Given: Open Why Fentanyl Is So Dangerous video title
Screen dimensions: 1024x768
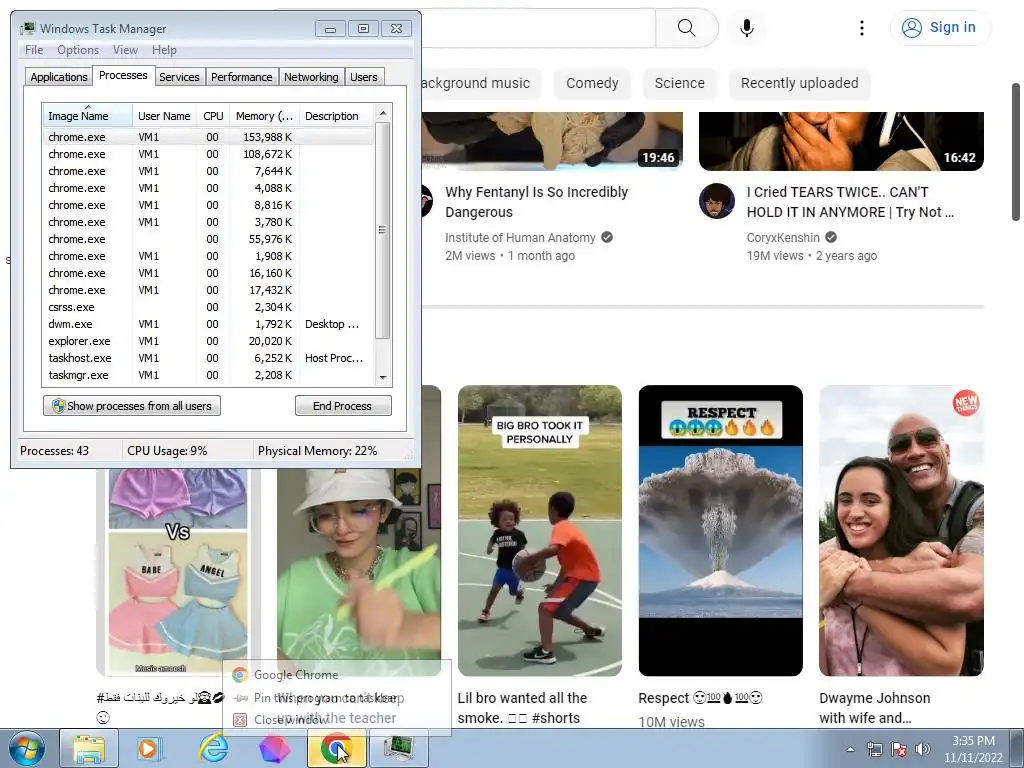Looking at the screenshot, I should (x=536, y=202).
